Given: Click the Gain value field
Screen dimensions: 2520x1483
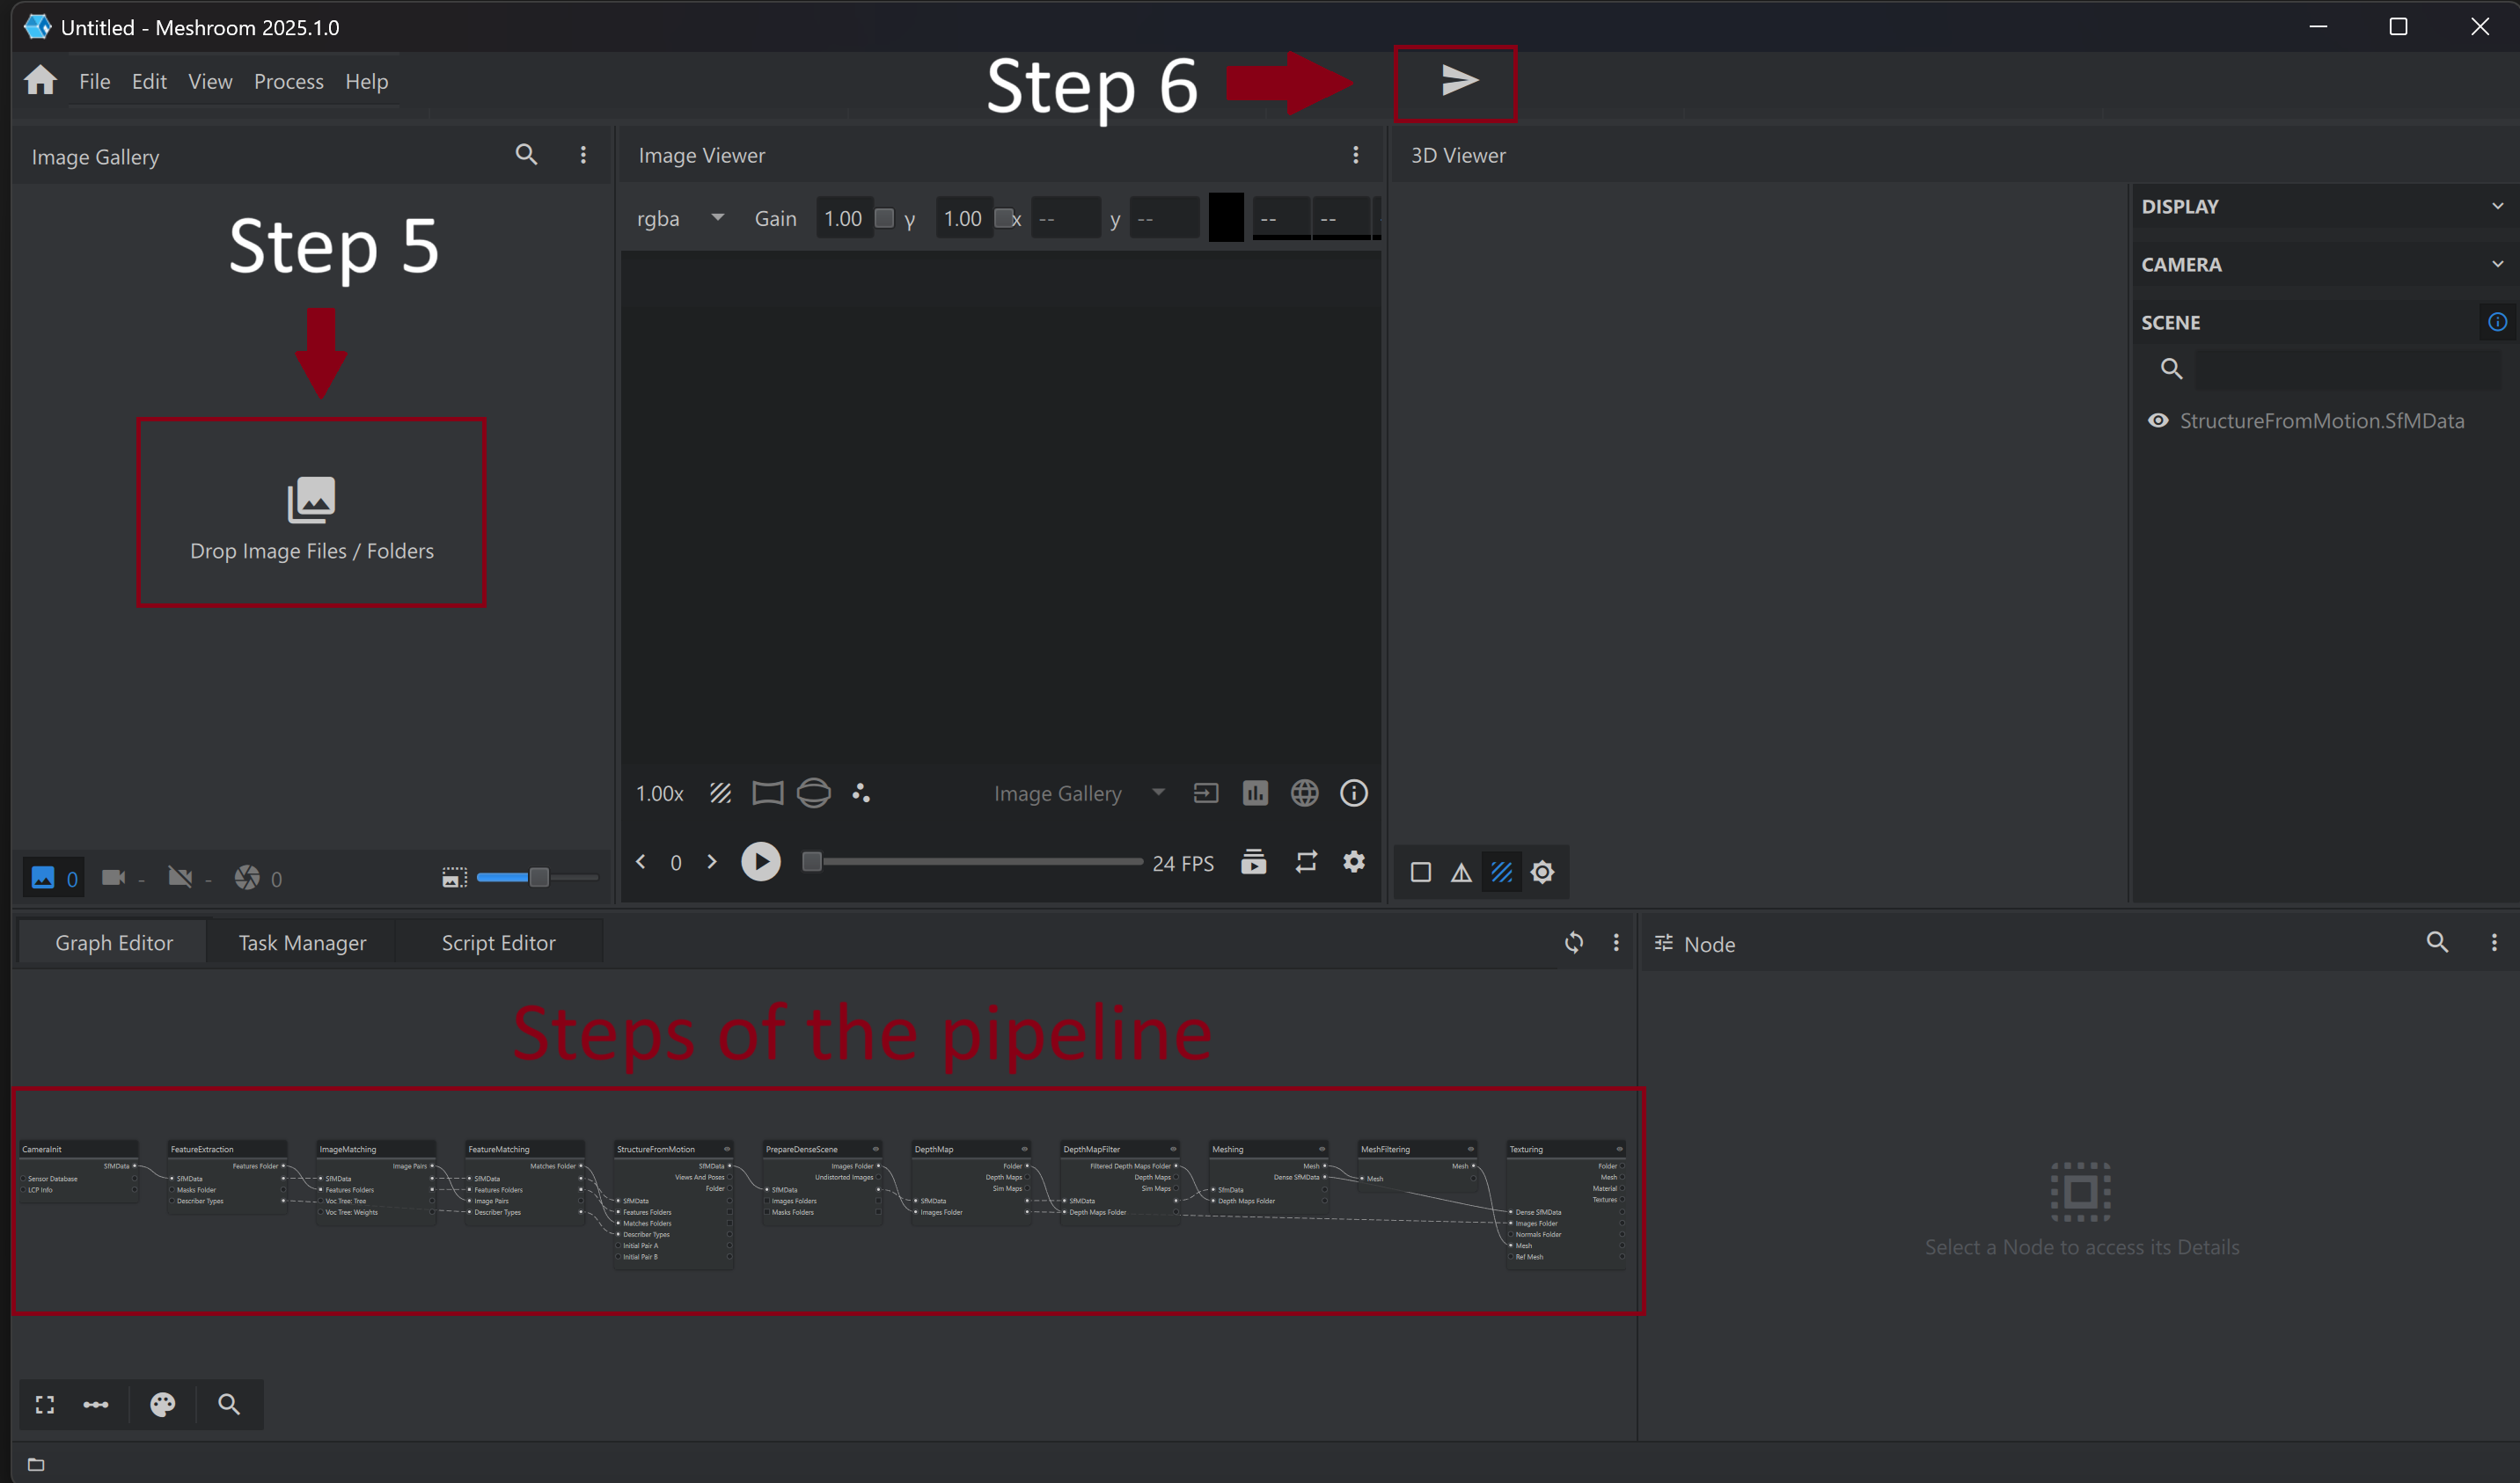Looking at the screenshot, I should tap(843, 218).
